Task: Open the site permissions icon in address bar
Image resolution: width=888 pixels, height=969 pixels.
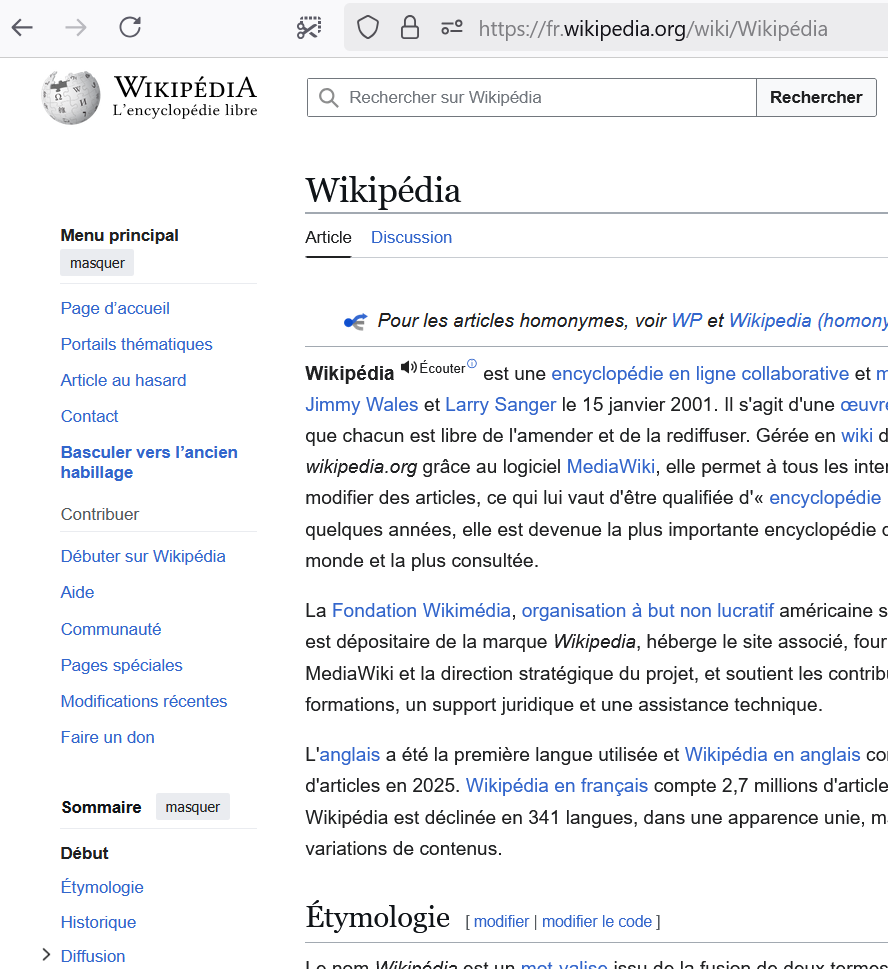Action: click(x=452, y=28)
